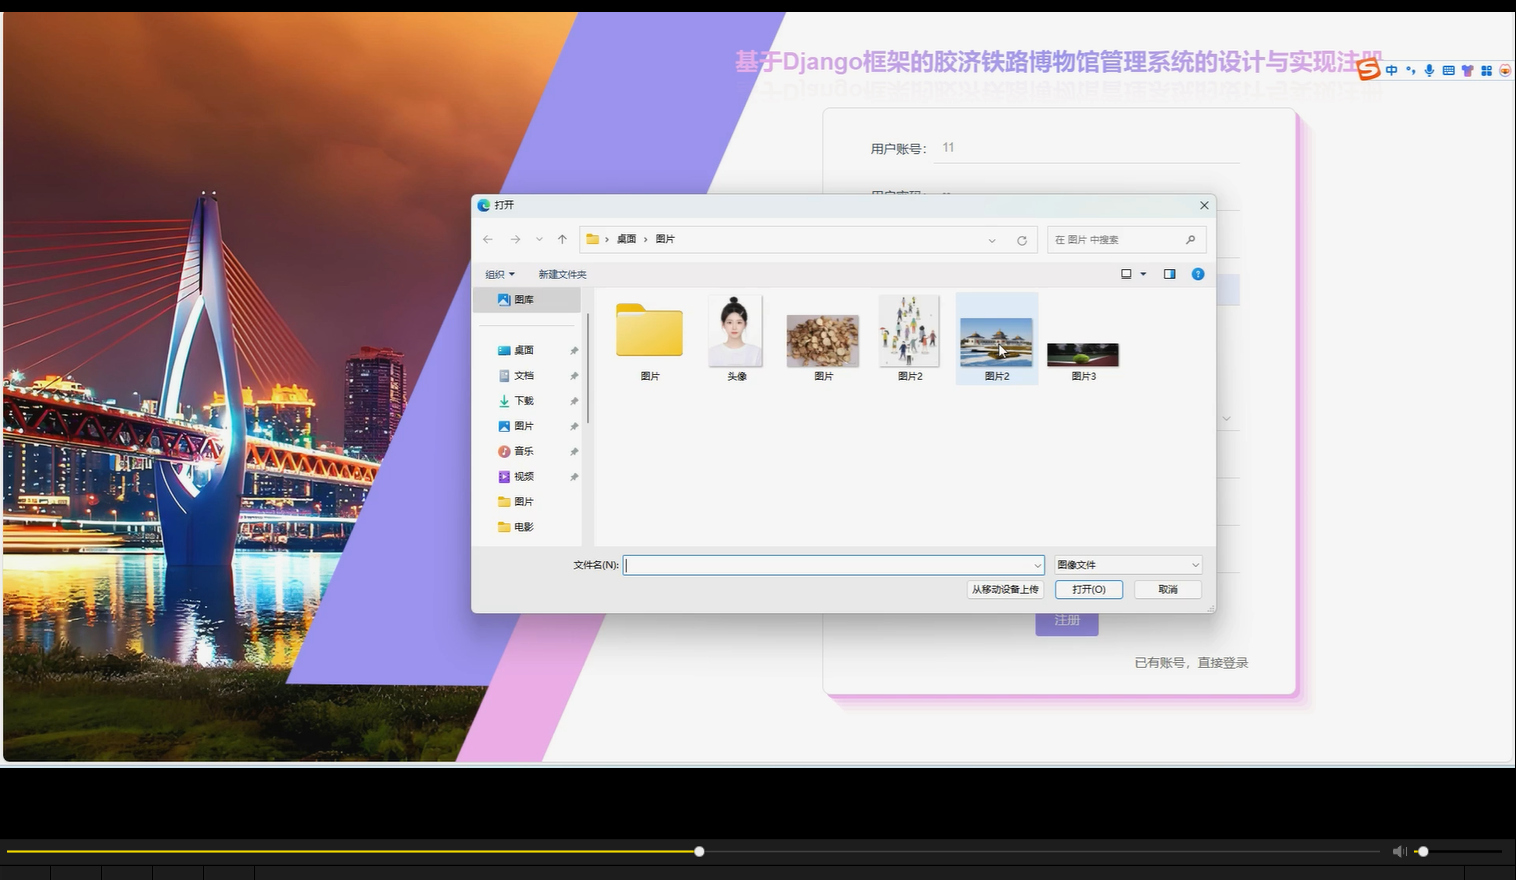This screenshot has height=880, width=1516.
Task: Go back in the file dialog navigation
Action: point(488,240)
